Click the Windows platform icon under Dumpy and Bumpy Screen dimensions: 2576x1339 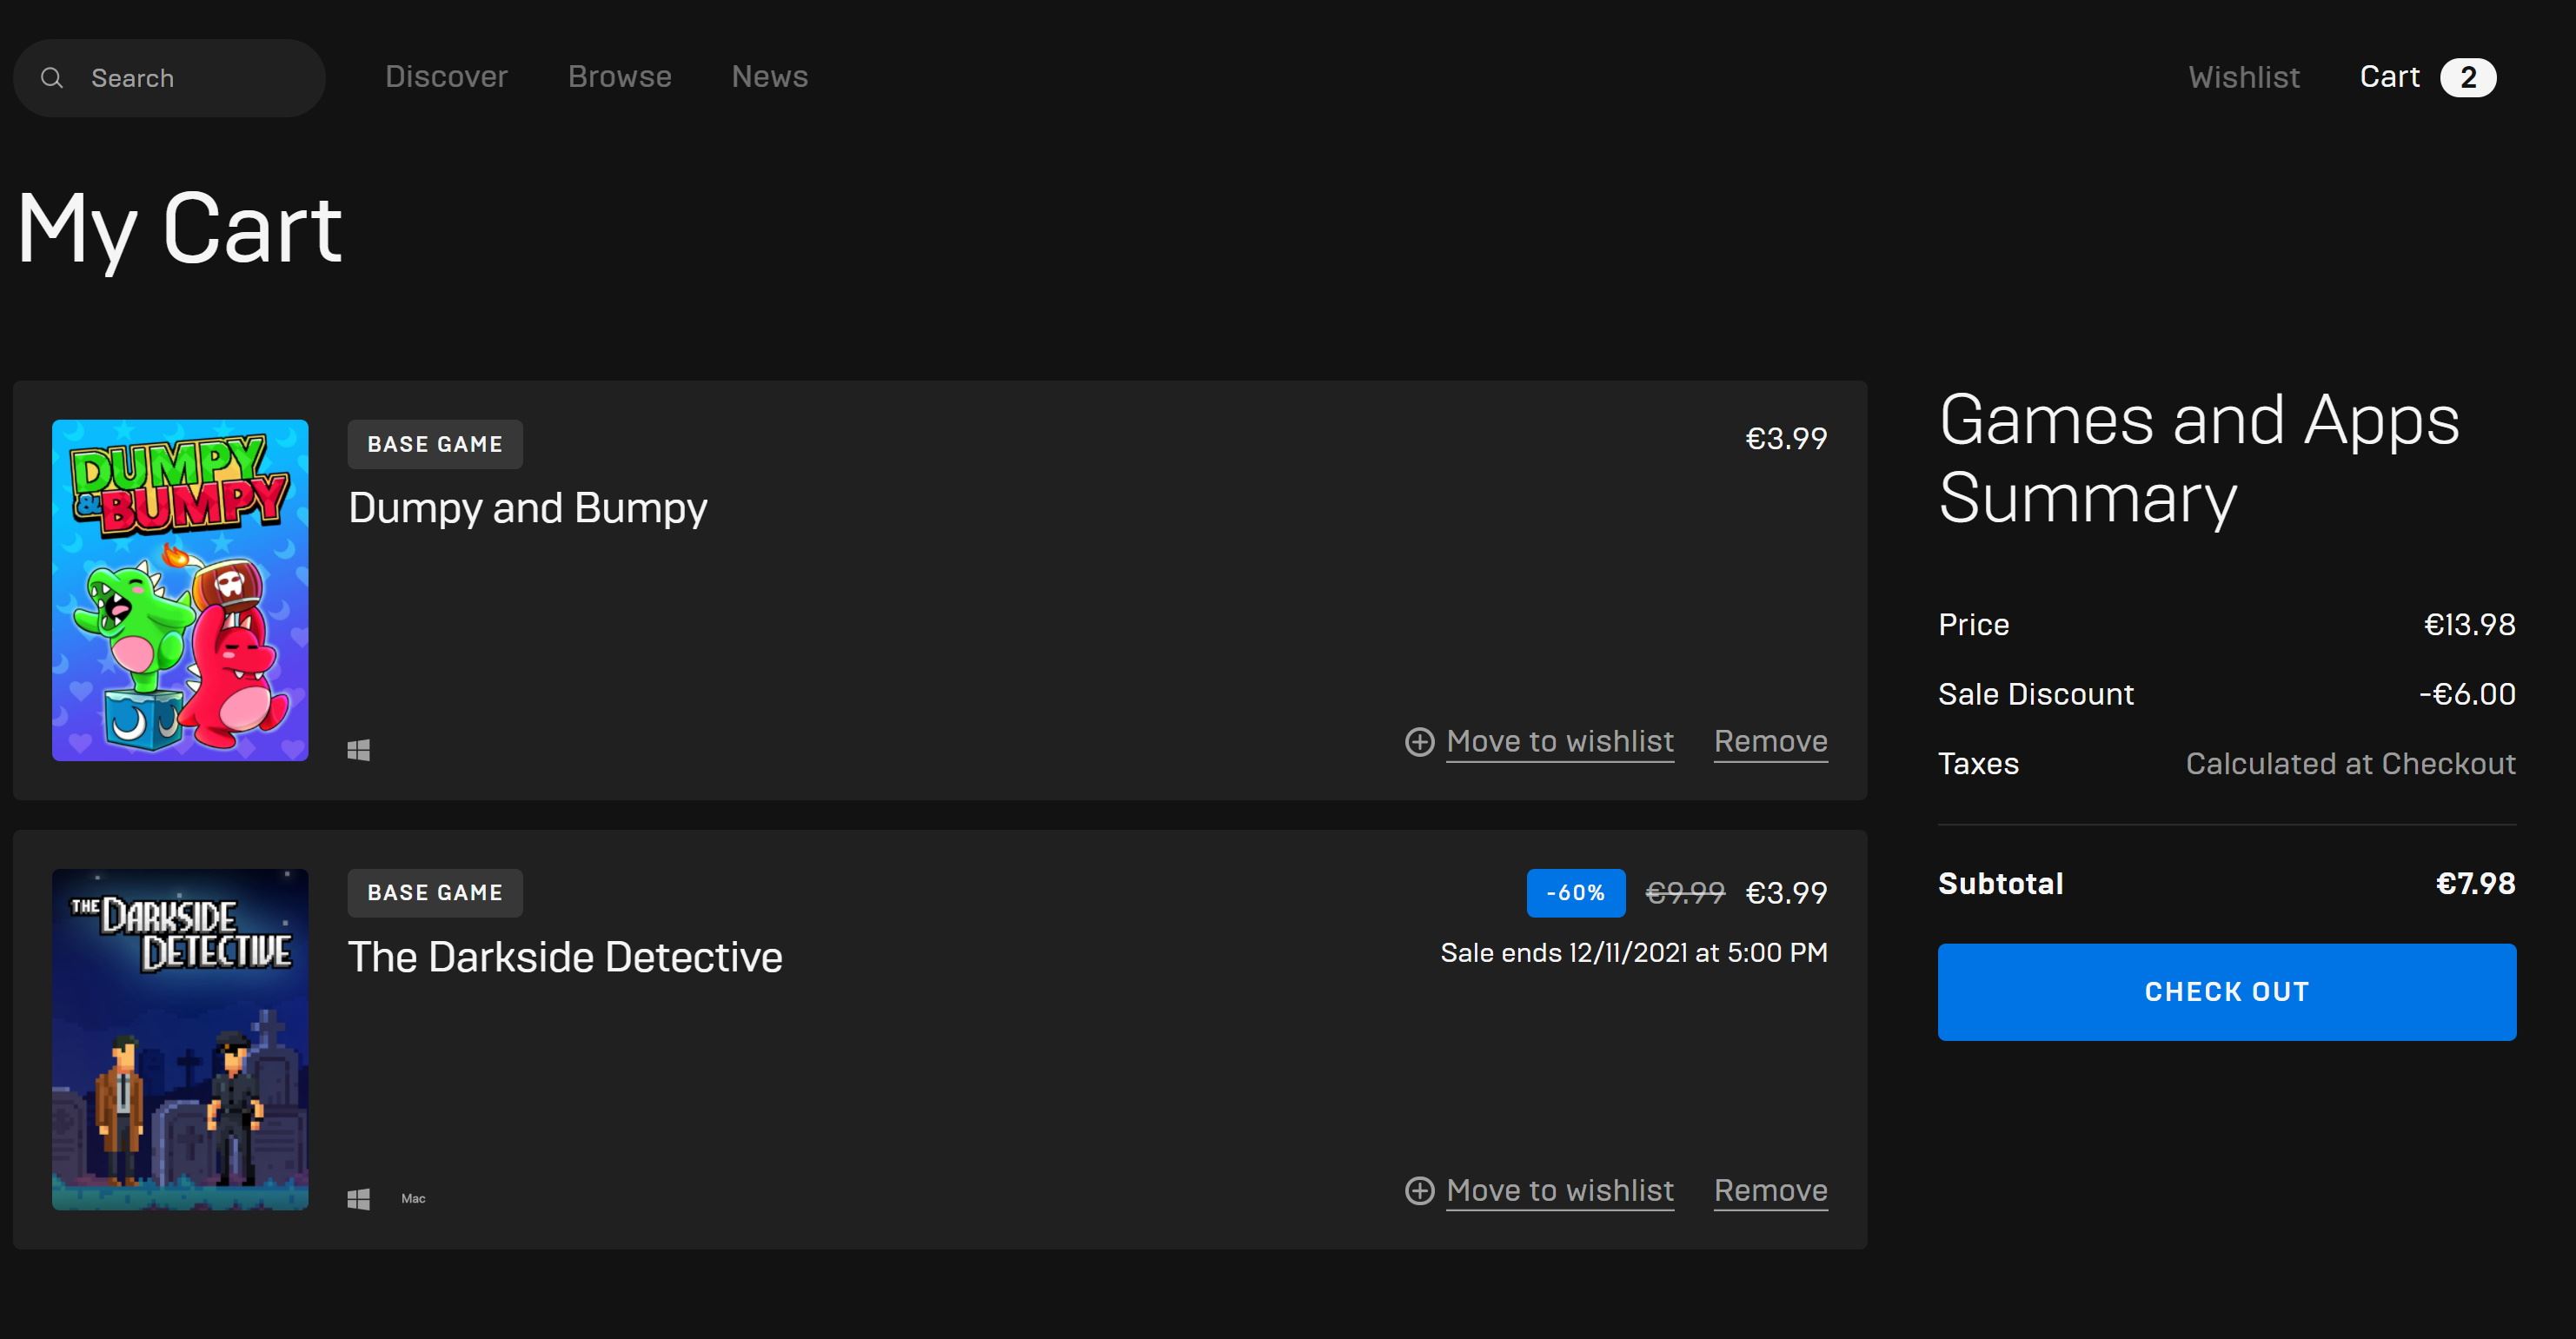click(x=359, y=750)
